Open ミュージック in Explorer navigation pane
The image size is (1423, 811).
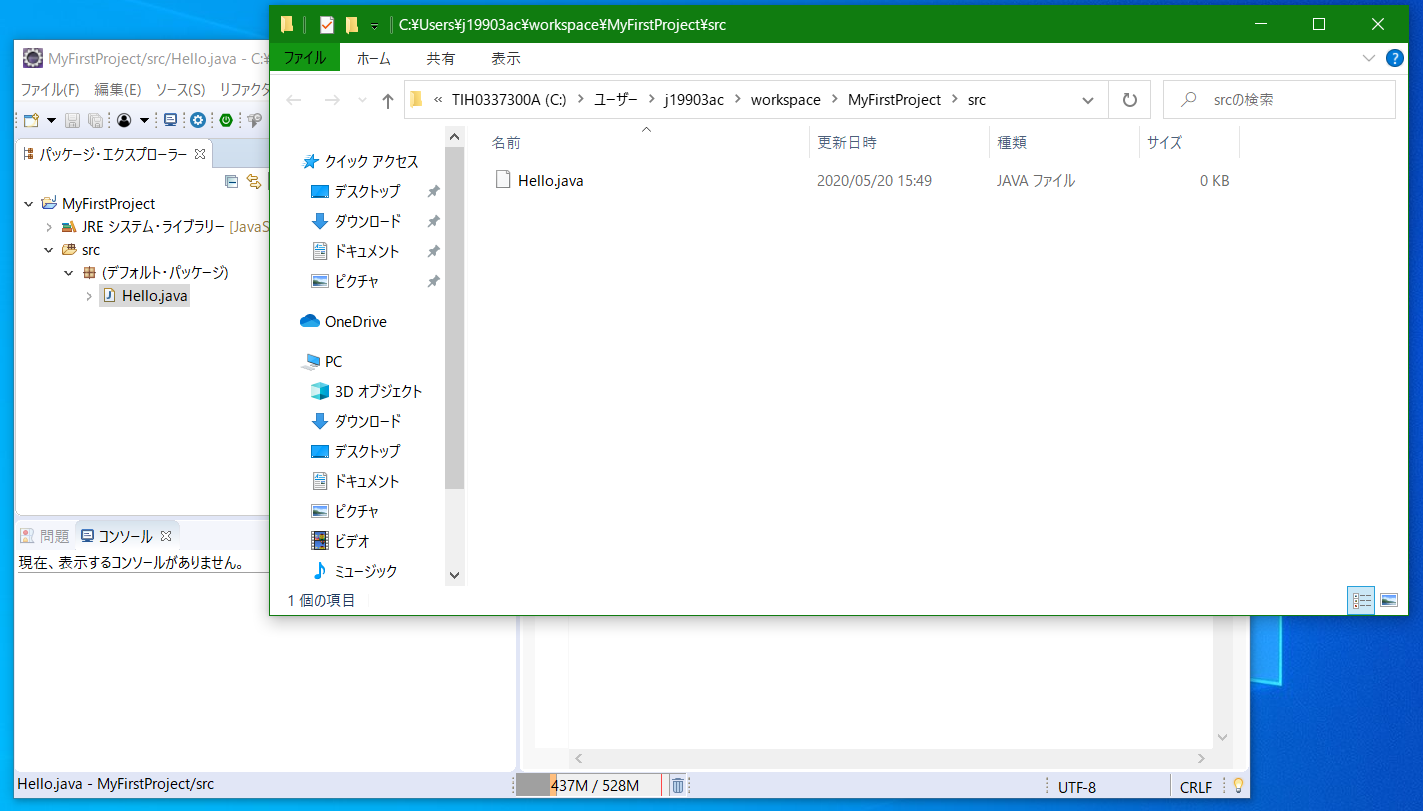pos(365,571)
